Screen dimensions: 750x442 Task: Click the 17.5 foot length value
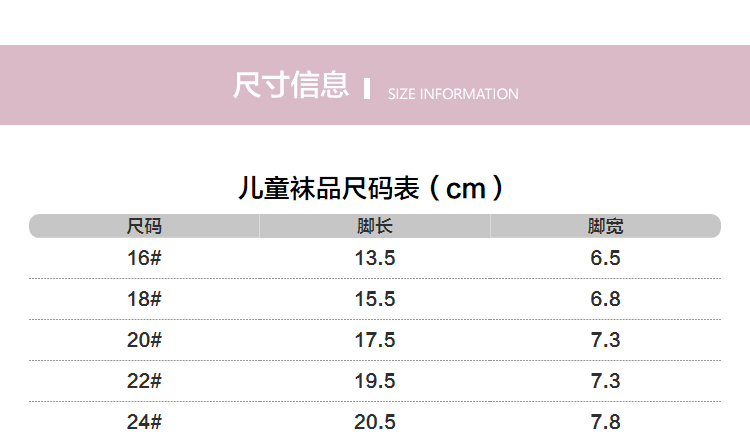[x=375, y=340]
